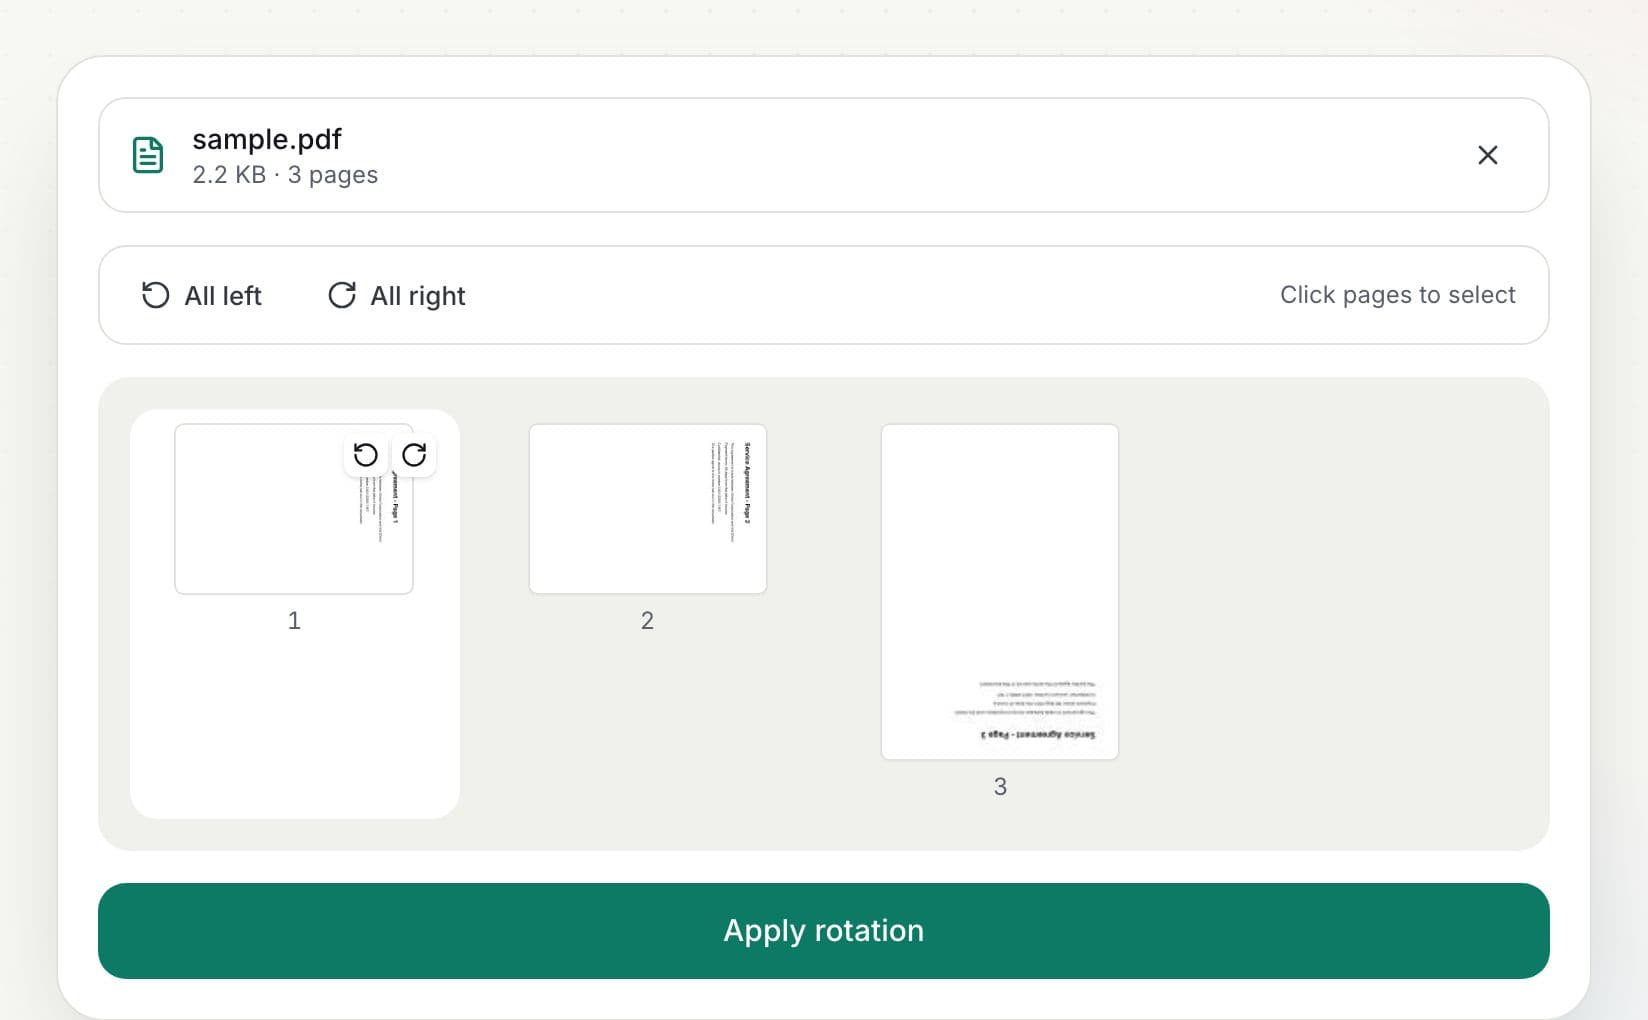This screenshot has width=1648, height=1020.
Task: Click the page number 1 label
Action: [x=294, y=621]
